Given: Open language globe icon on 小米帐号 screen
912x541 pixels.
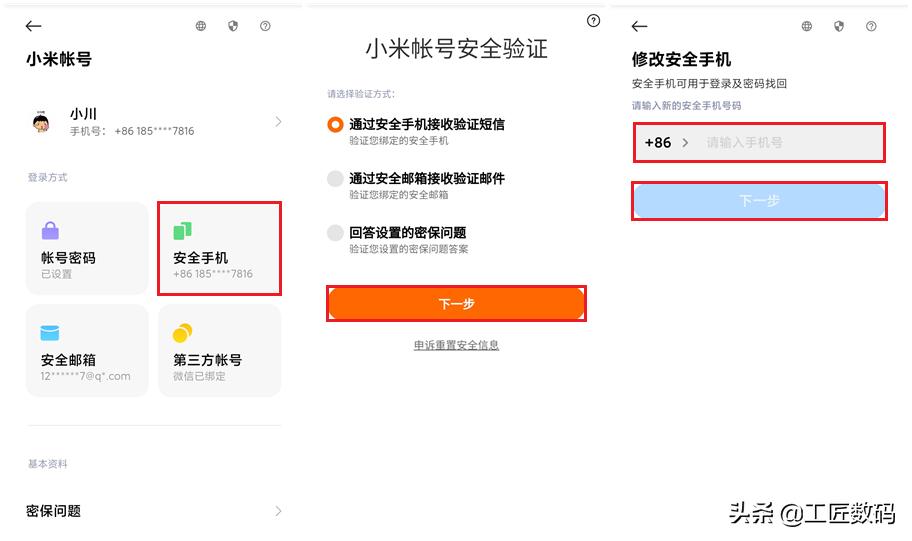Looking at the screenshot, I should pyautogui.click(x=201, y=26).
